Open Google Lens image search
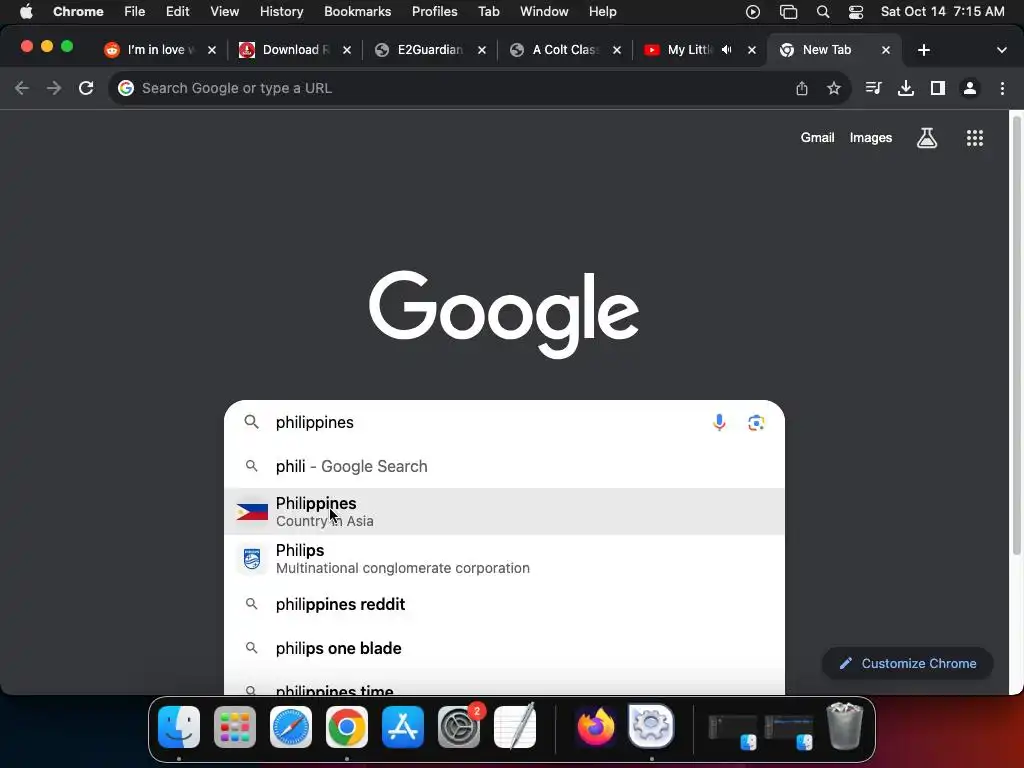The width and height of the screenshot is (1024, 768). [x=756, y=423]
